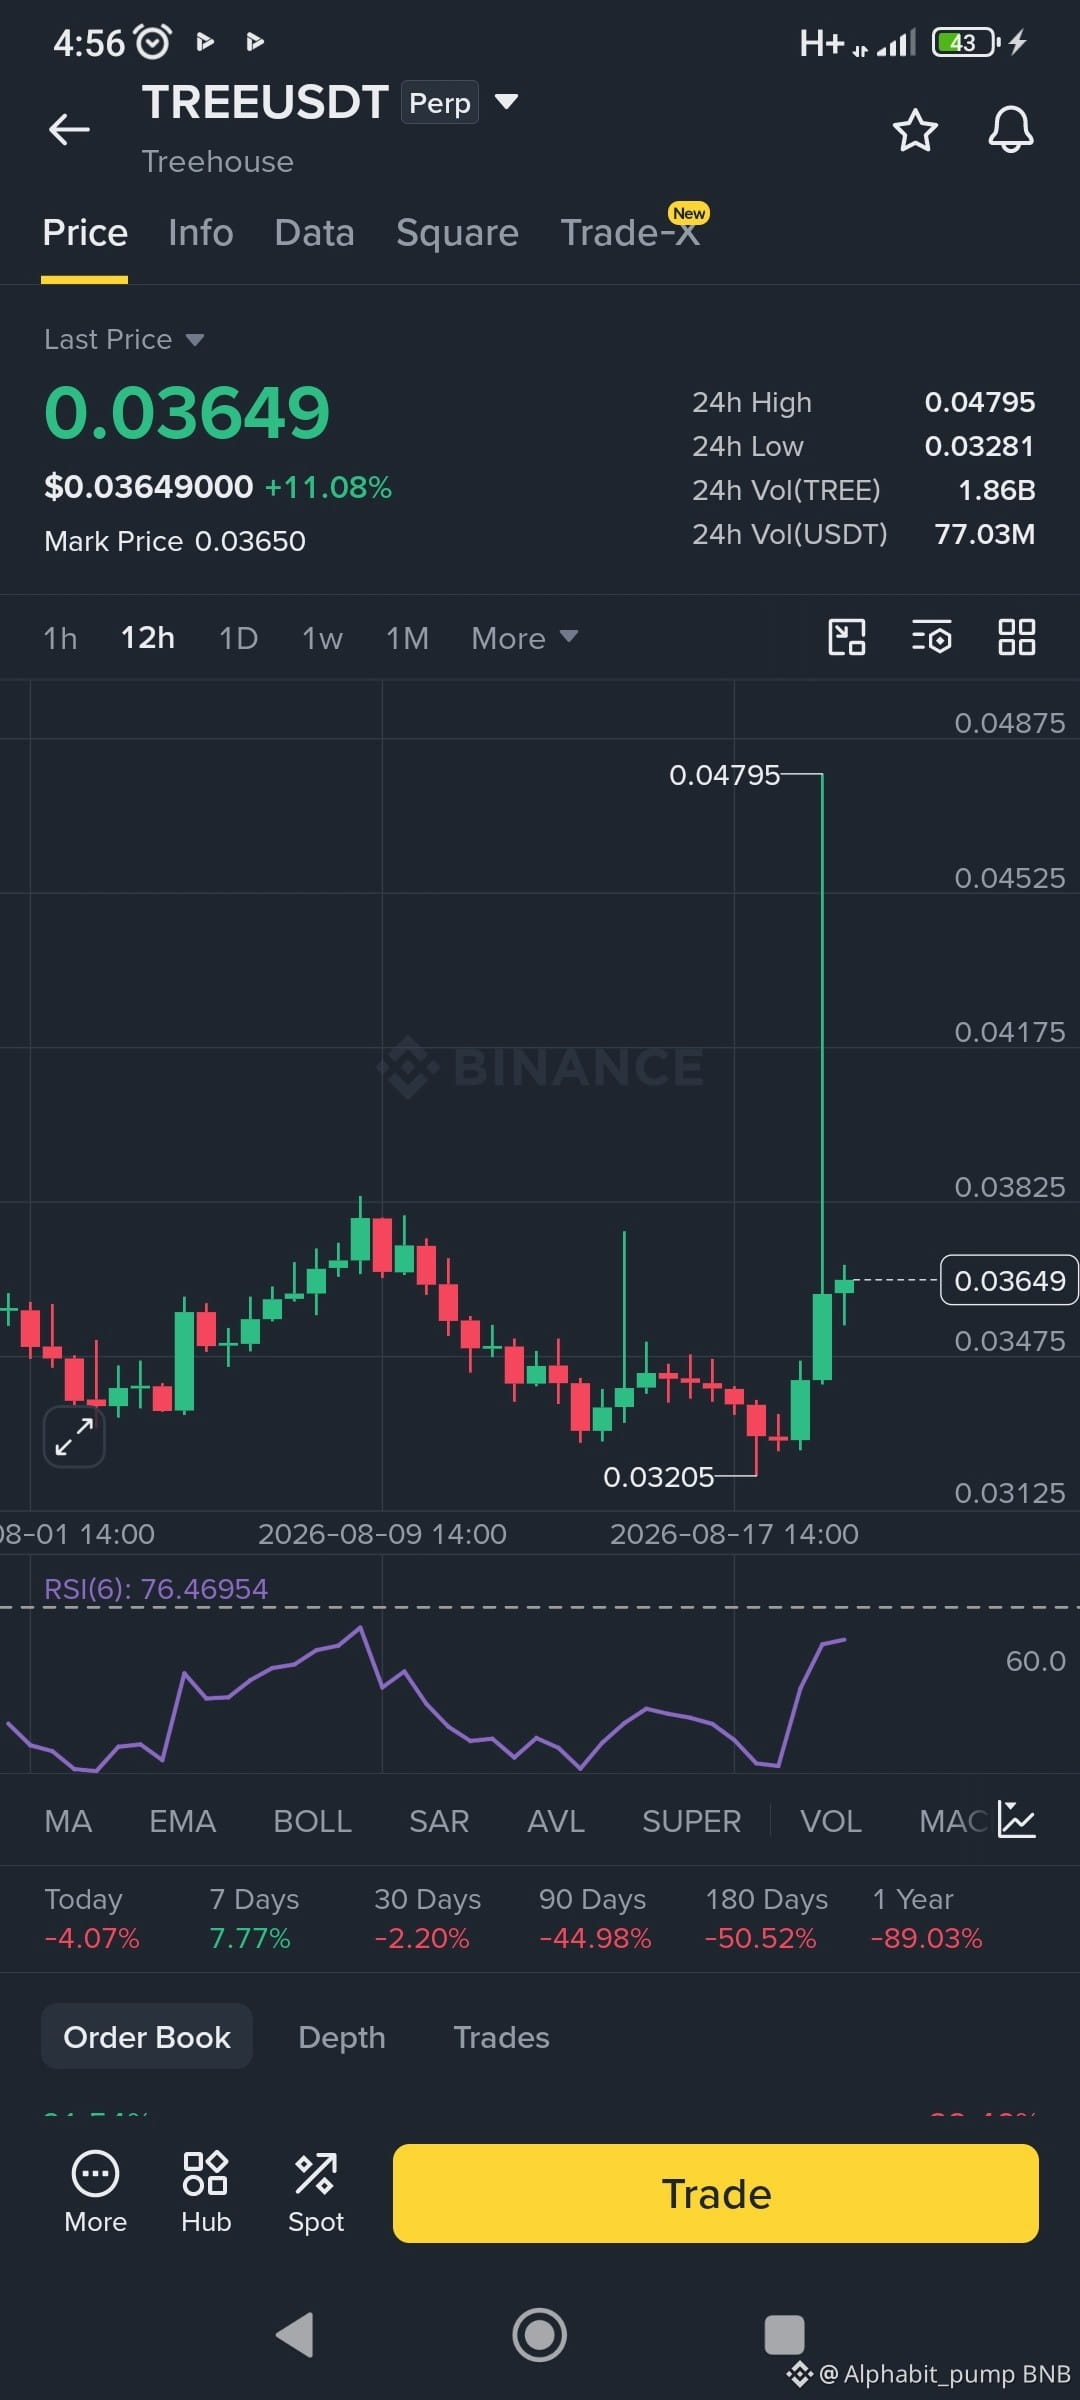The width and height of the screenshot is (1080, 2400).
Task: Tap the Treehouse subtitle text
Action: point(218,161)
